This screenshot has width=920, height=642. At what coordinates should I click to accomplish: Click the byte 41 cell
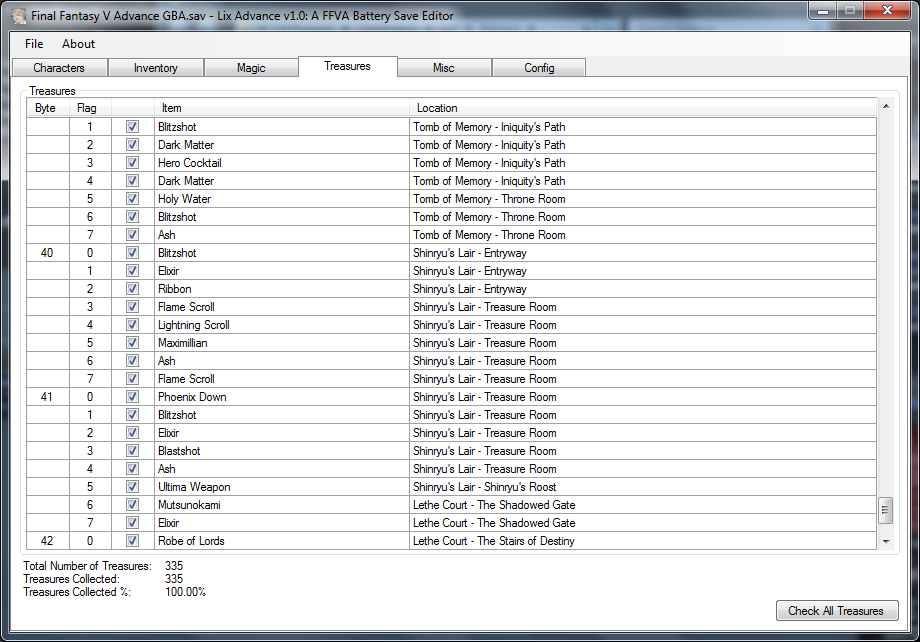pos(47,397)
